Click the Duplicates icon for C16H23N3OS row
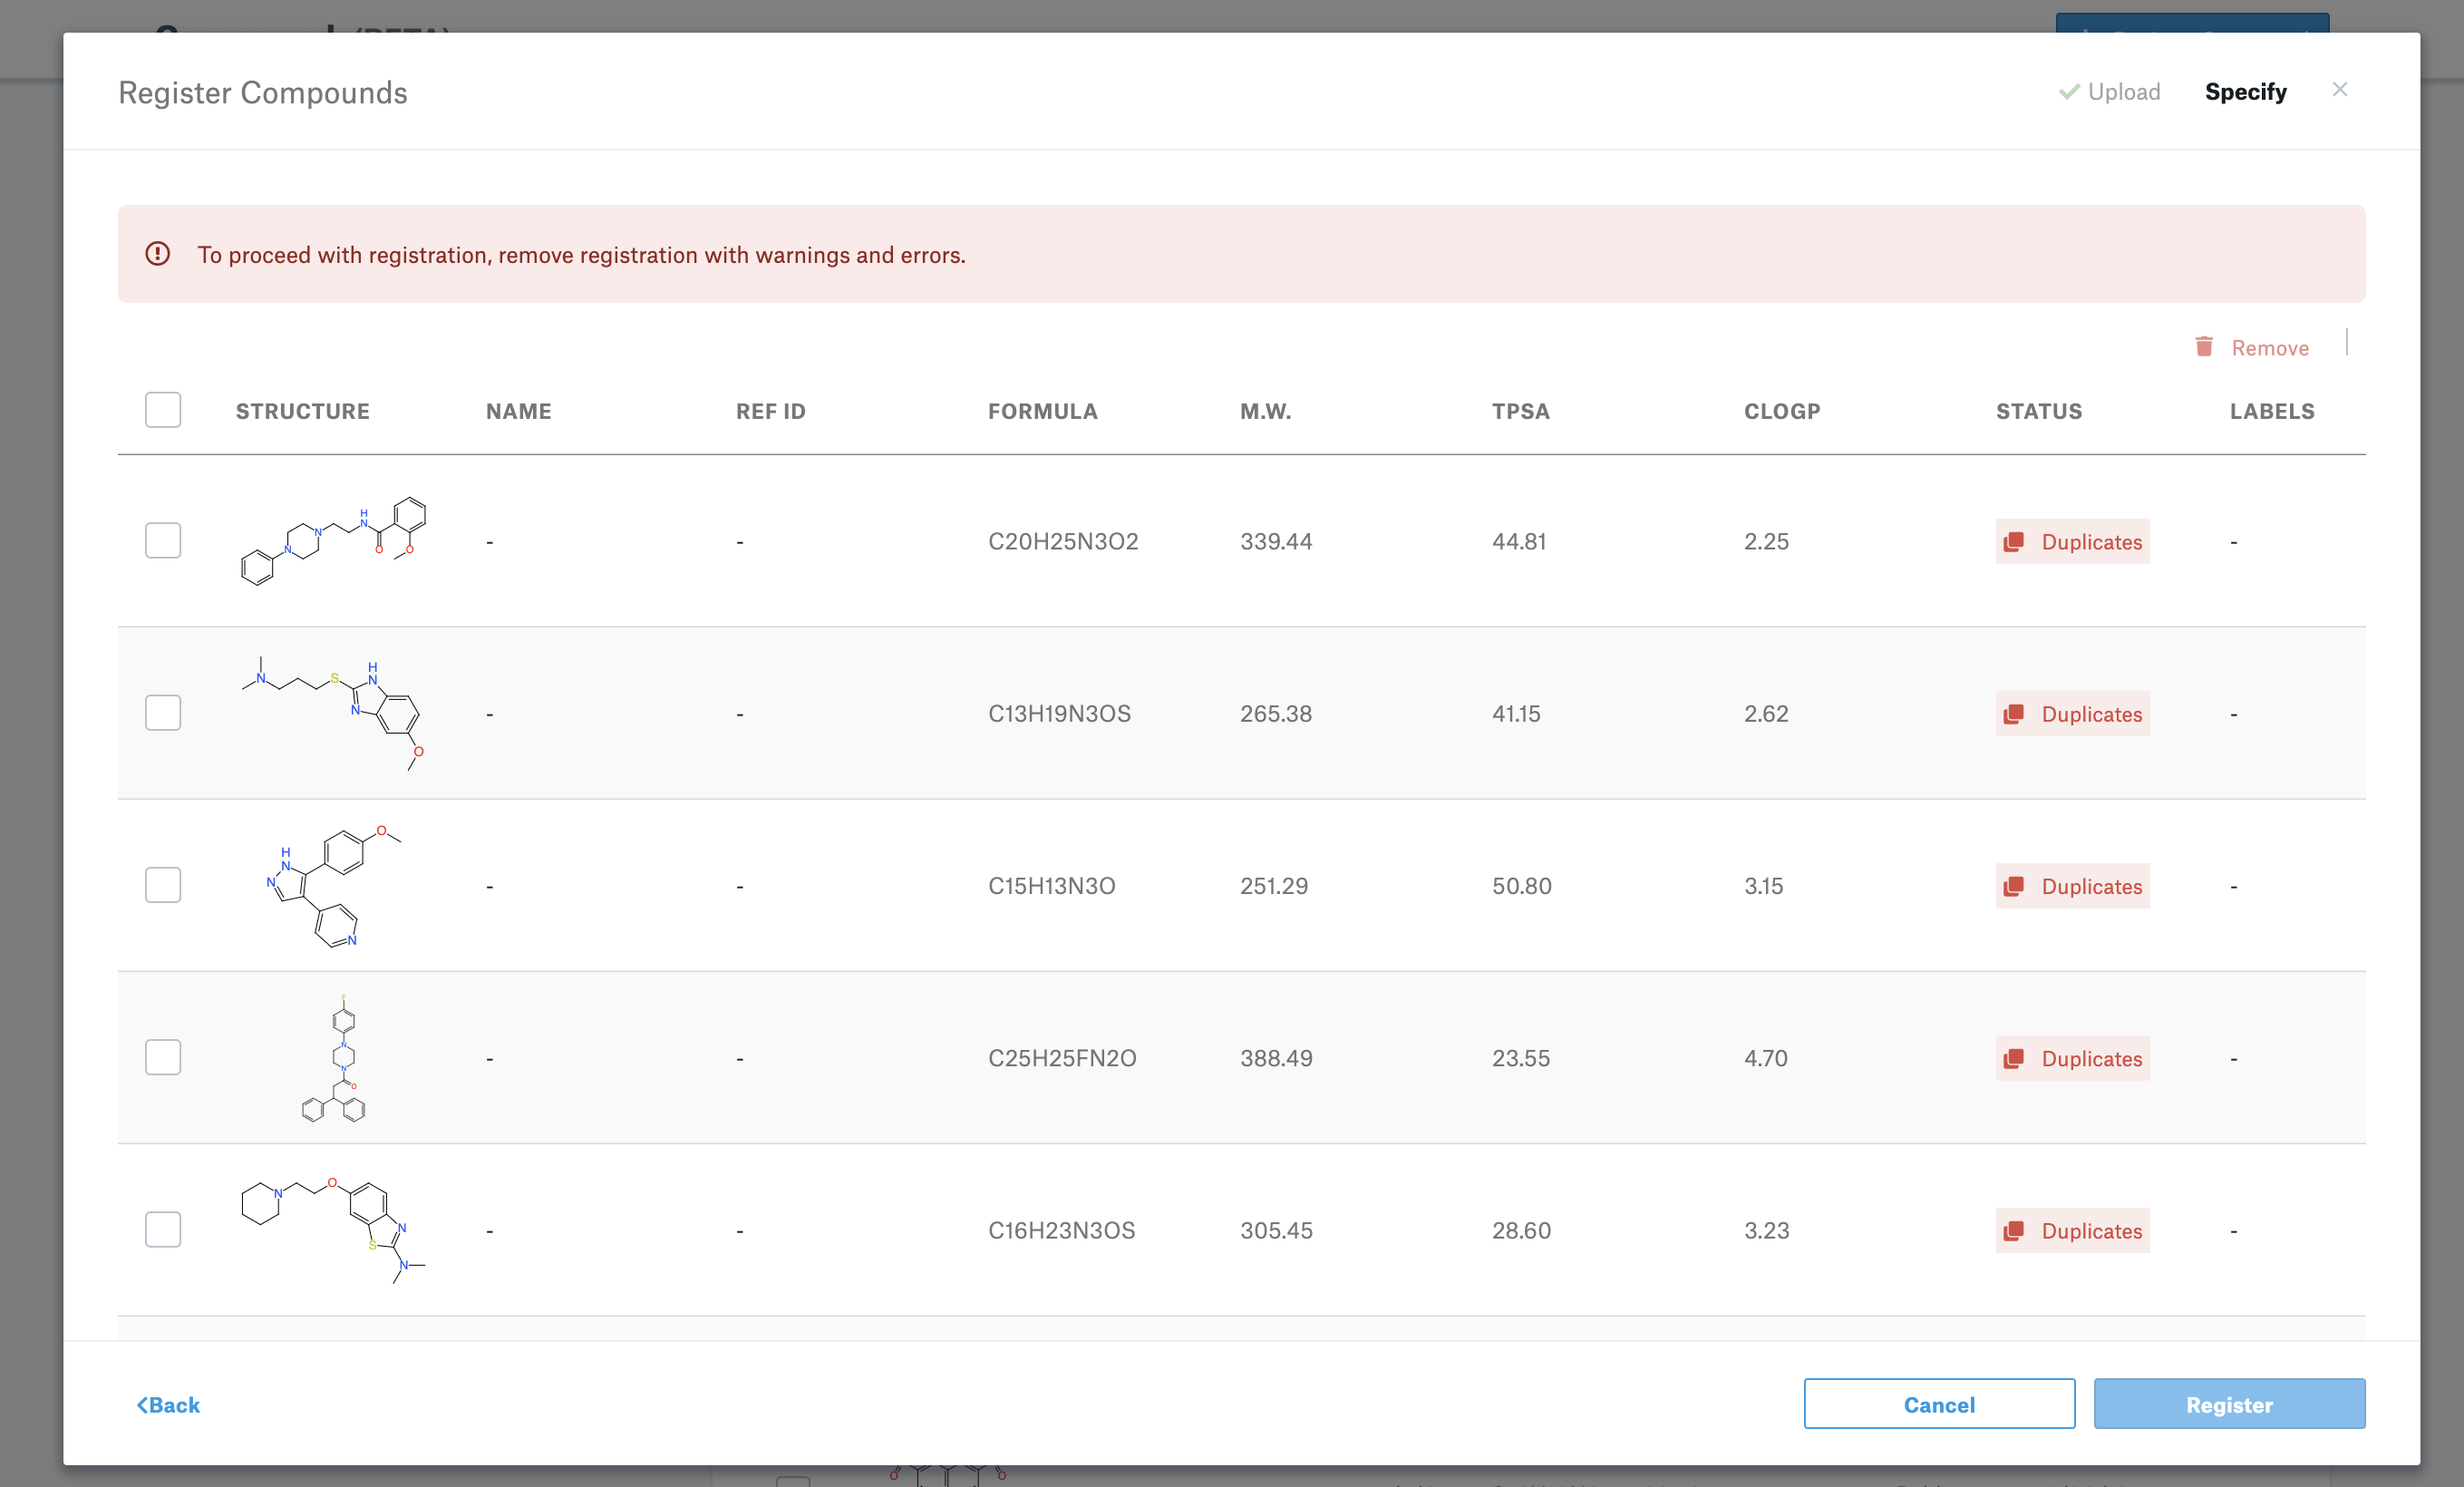This screenshot has height=1487, width=2464. click(2014, 1230)
